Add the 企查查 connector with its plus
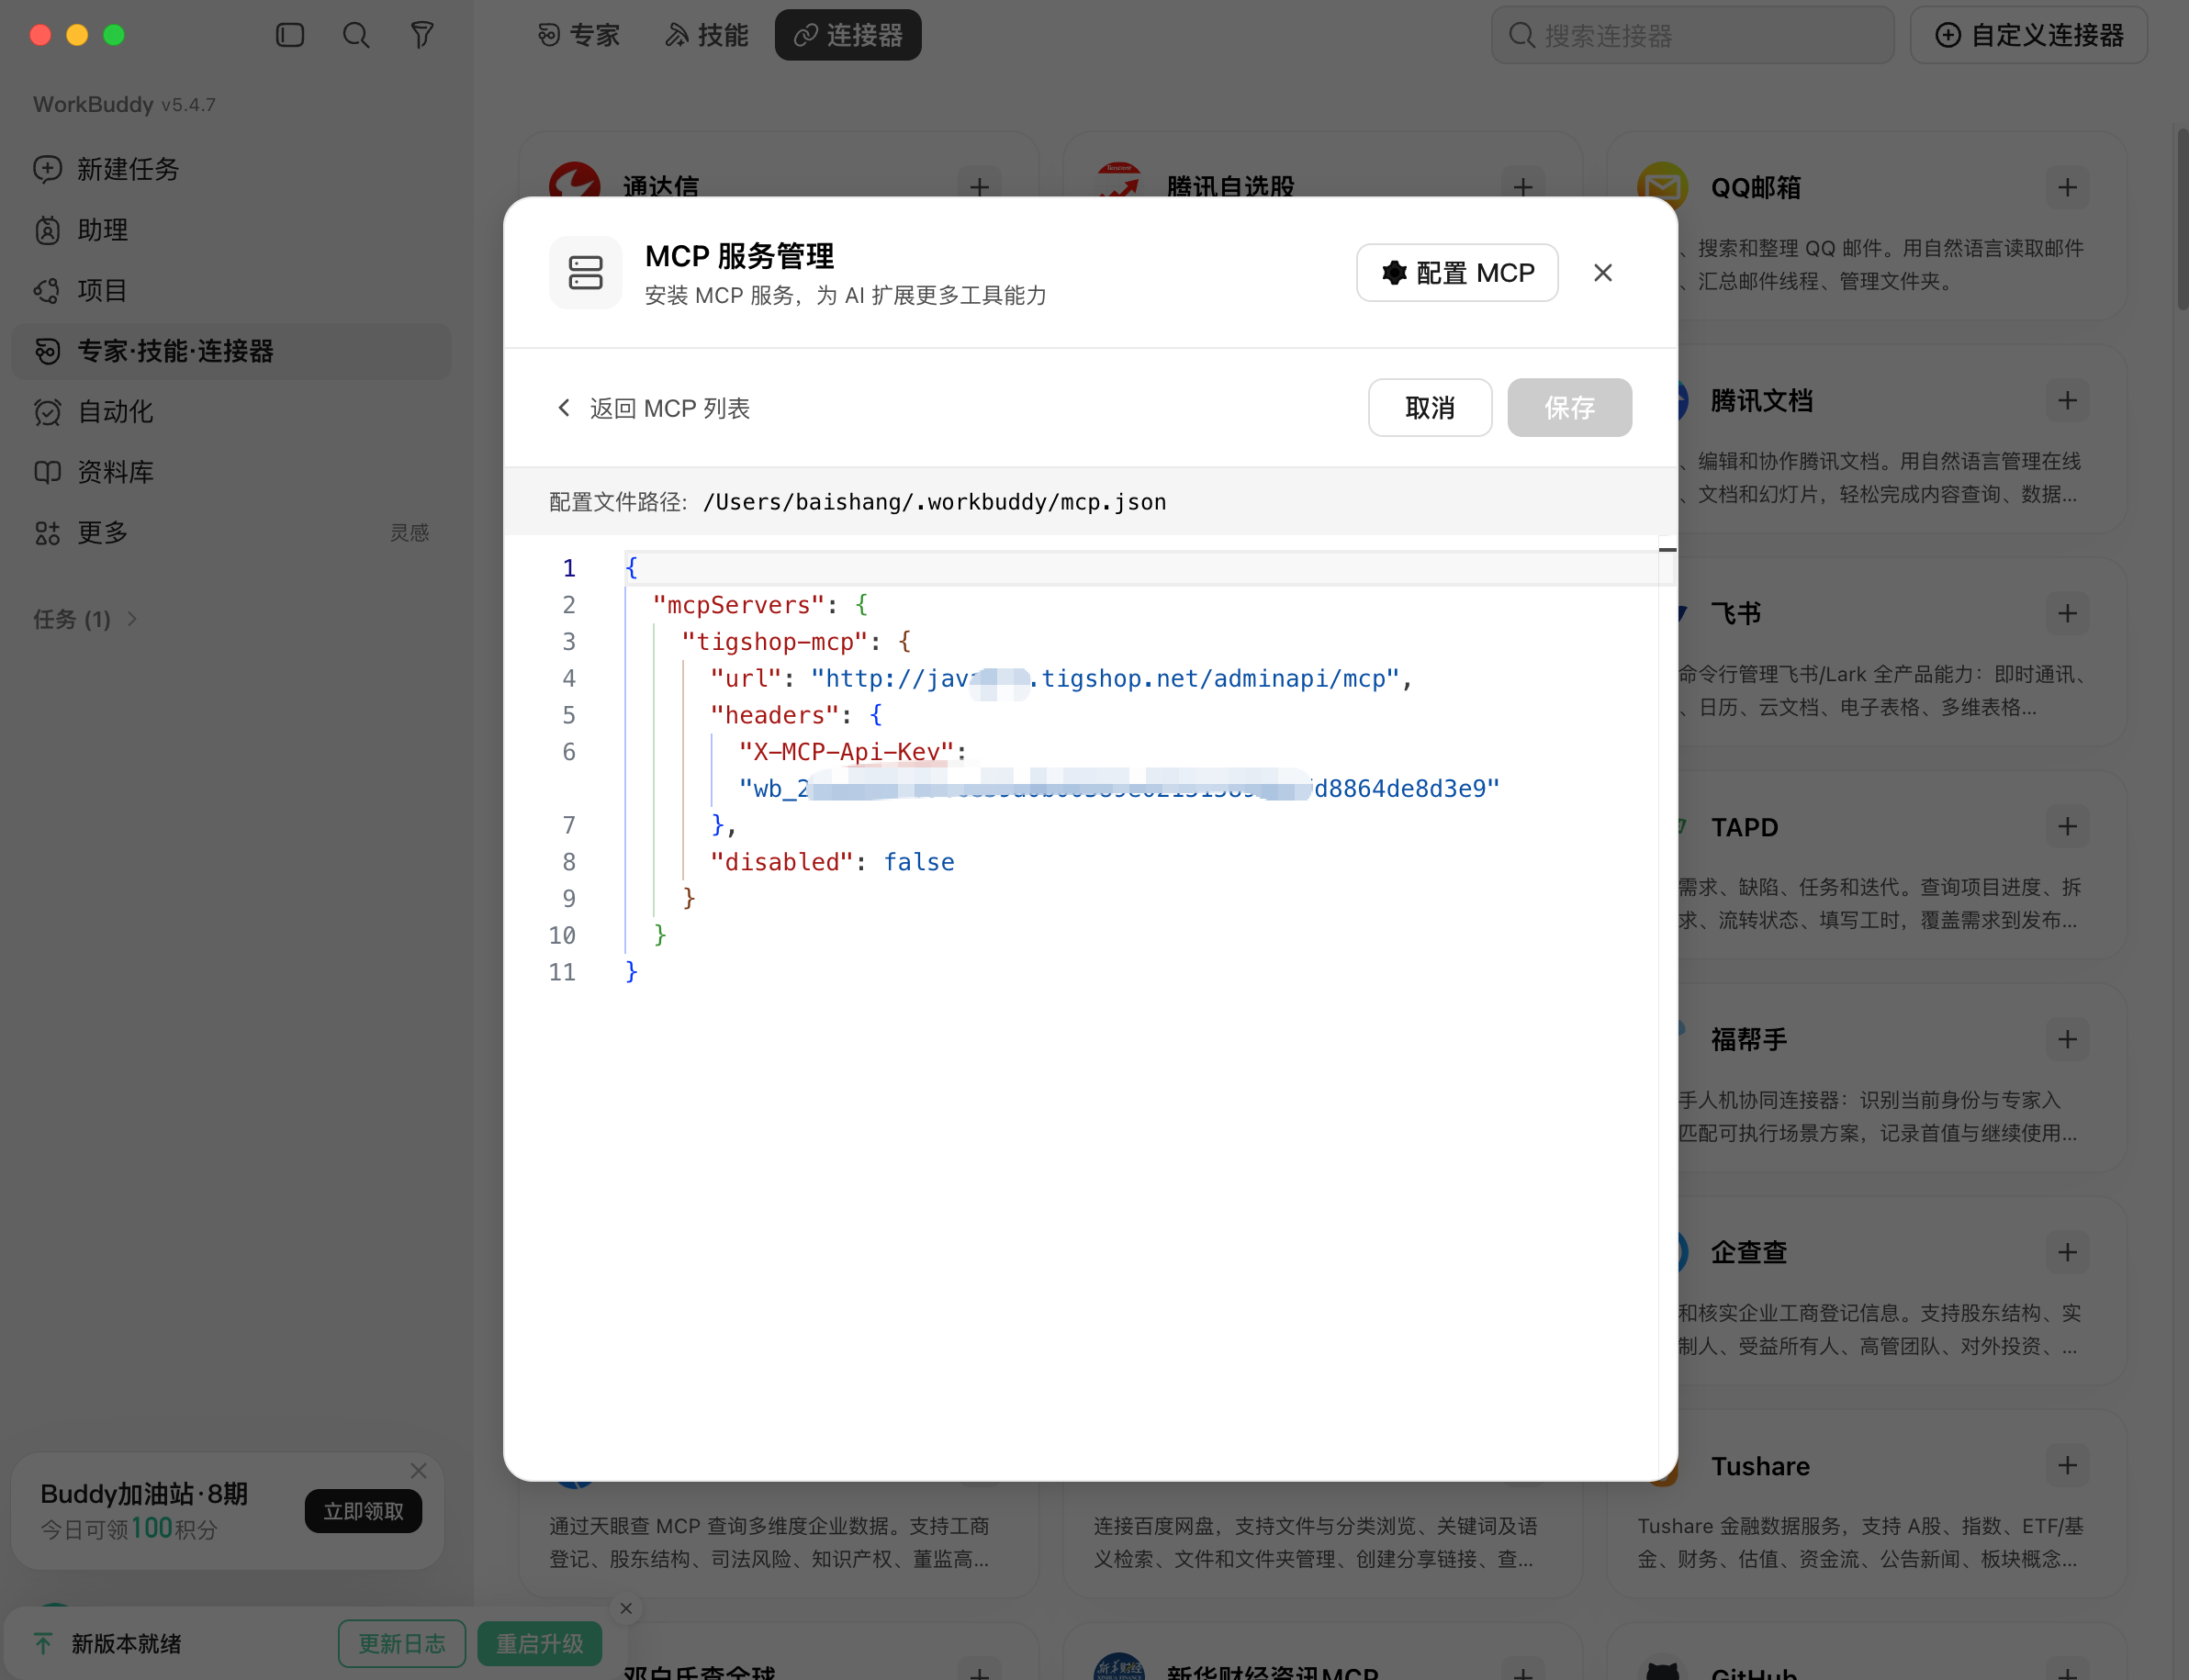Image resolution: width=2189 pixels, height=1680 pixels. point(2068,1253)
